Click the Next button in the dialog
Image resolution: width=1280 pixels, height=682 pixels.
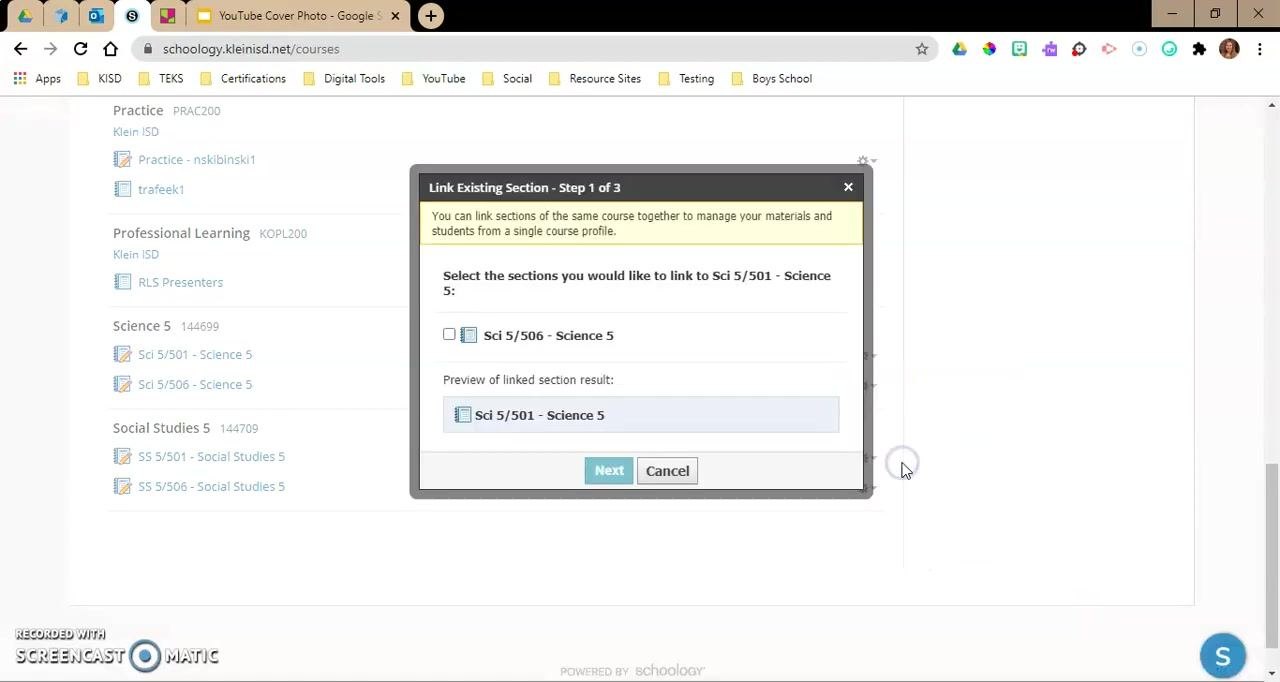click(x=609, y=471)
